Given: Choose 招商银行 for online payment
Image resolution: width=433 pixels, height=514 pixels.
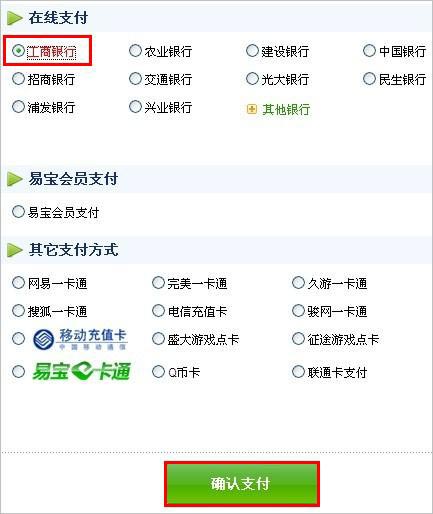Looking at the screenshot, I should coord(18,79).
